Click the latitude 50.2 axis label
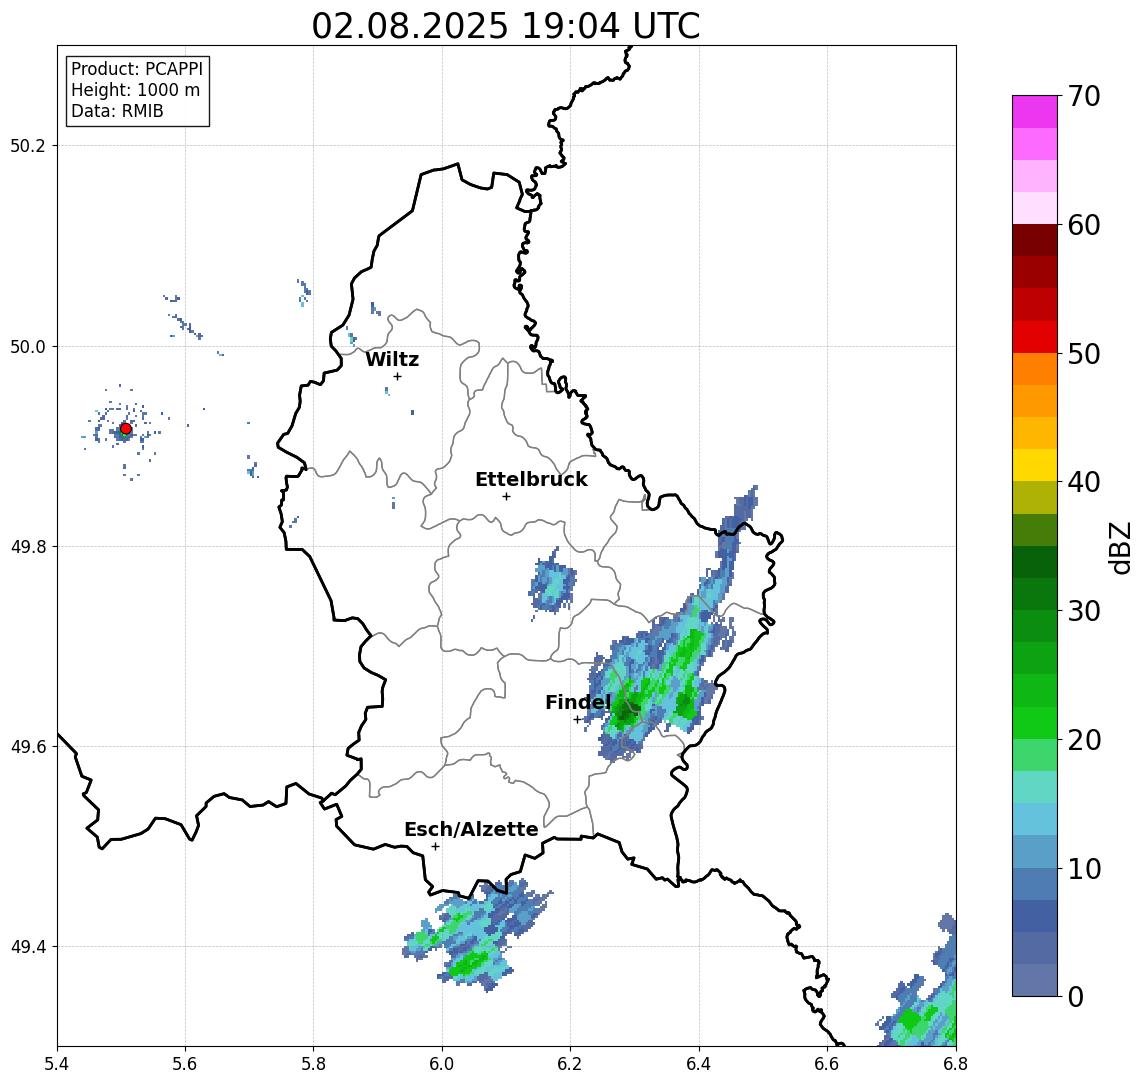The width and height of the screenshot is (1145, 1084). click(x=28, y=145)
